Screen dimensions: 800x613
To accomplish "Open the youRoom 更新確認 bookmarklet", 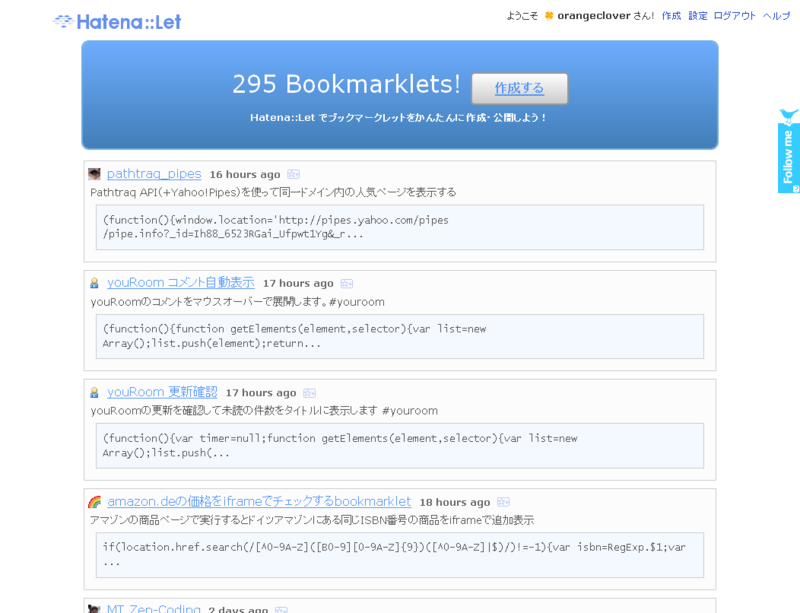I will pos(165,392).
